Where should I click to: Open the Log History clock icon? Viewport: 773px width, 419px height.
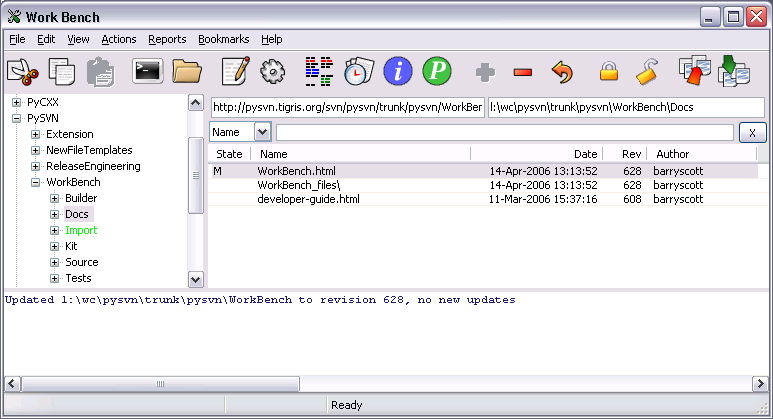pos(358,72)
